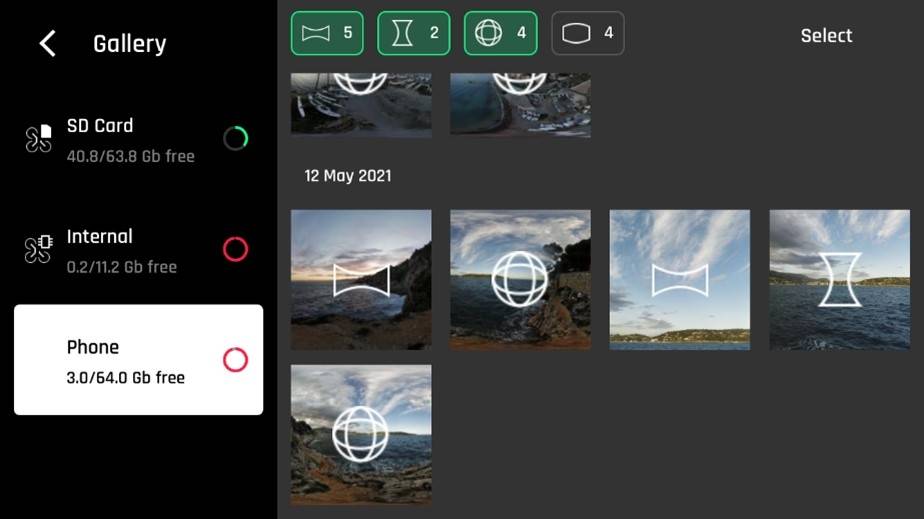Open the horizontal panorama with cloudy sky

679,280
